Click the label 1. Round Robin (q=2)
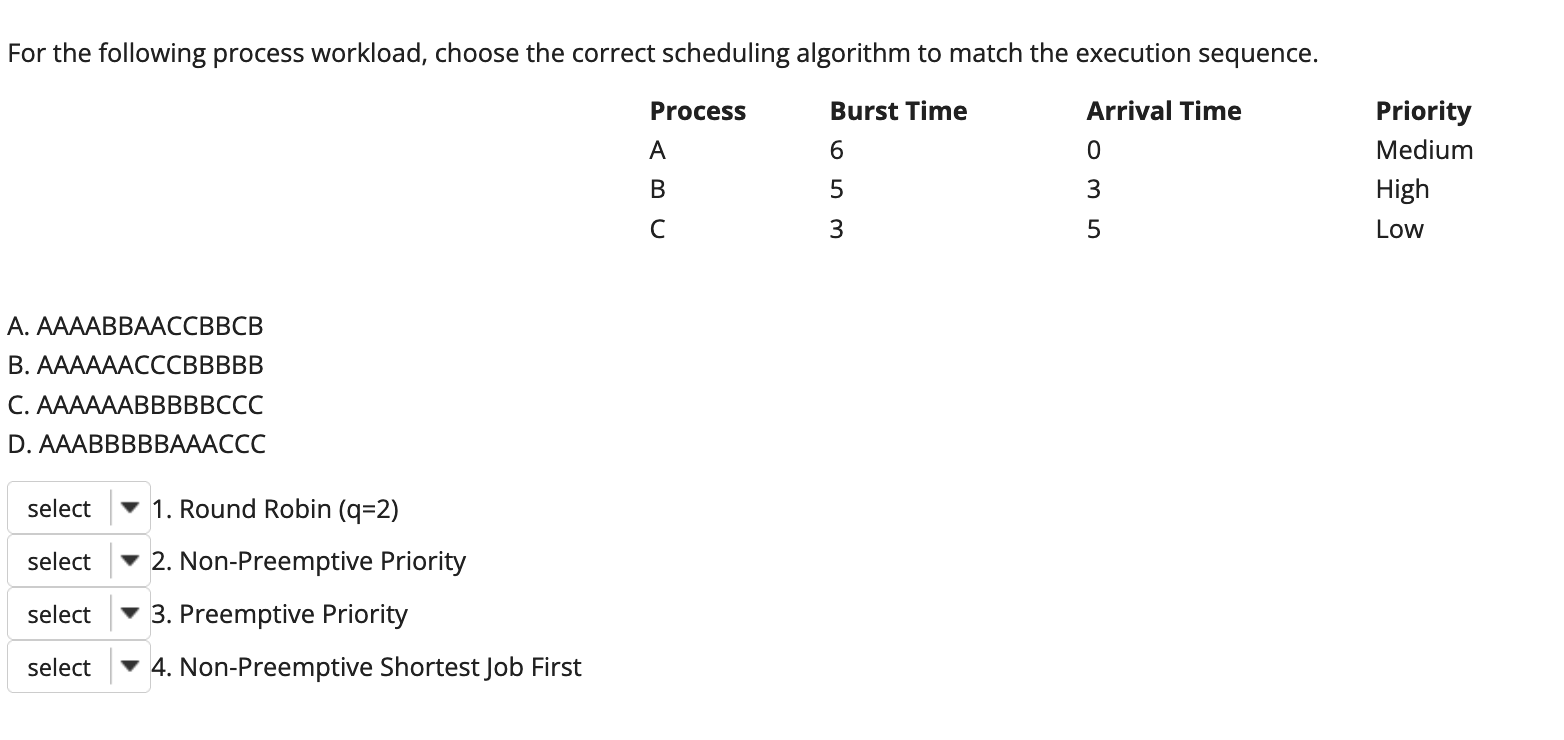 (276, 508)
